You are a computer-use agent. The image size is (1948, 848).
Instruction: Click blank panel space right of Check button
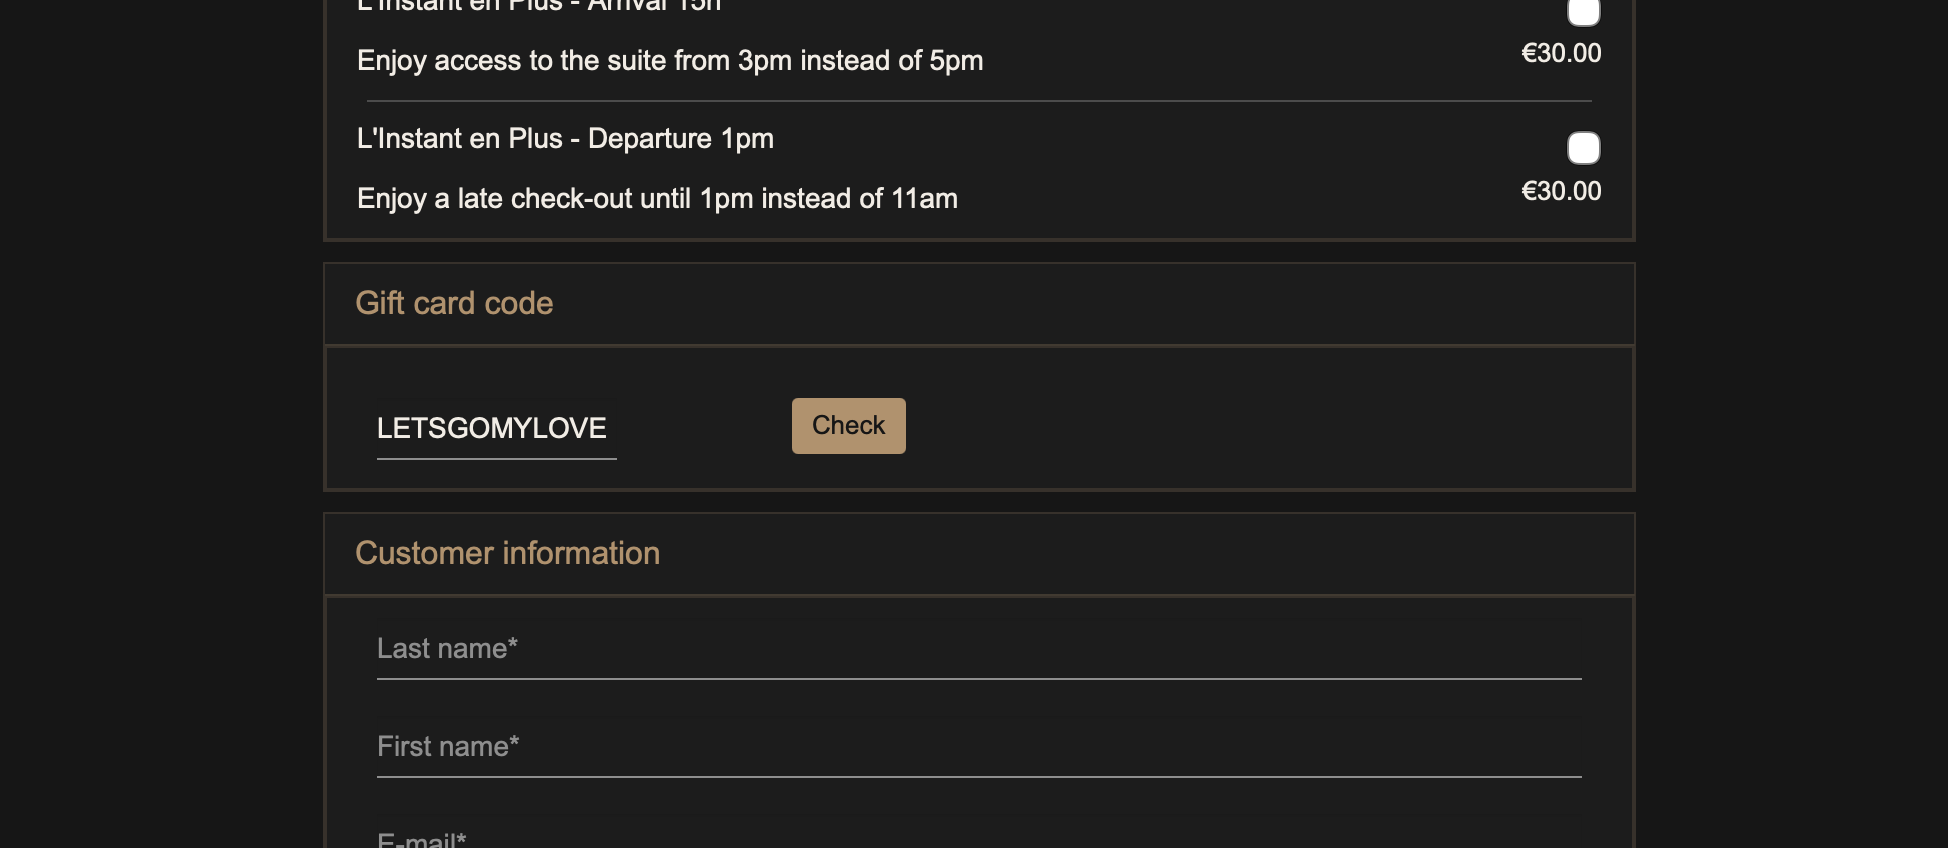1250,425
